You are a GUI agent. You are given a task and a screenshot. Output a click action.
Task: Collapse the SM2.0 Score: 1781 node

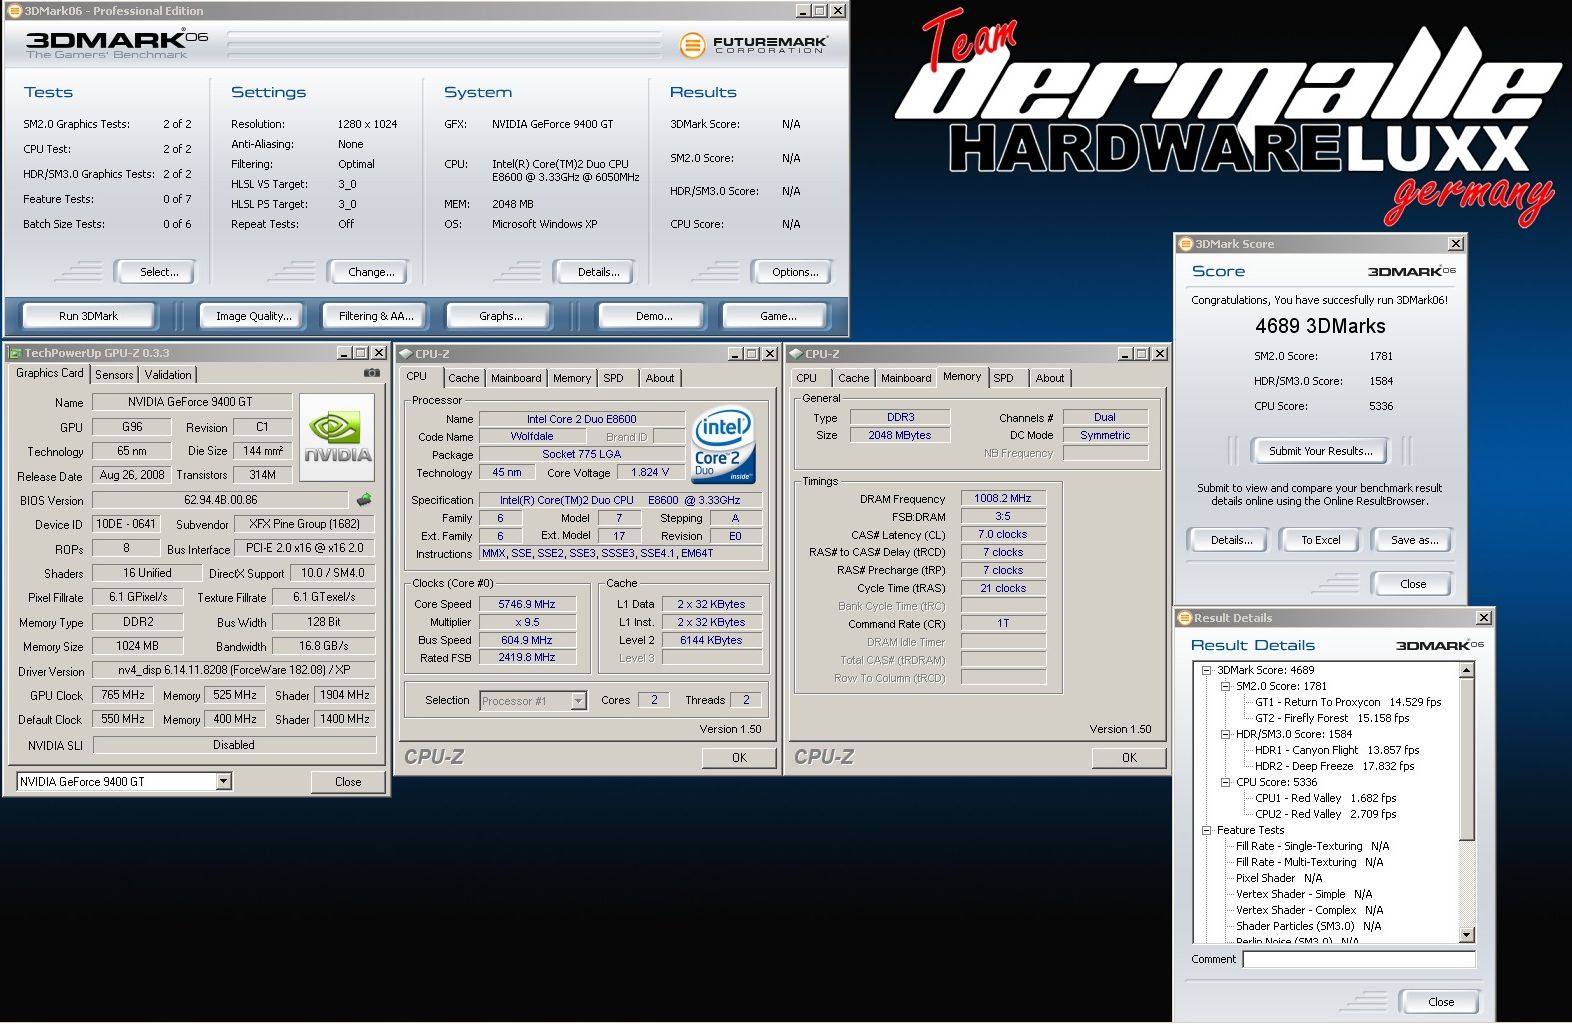[x=1226, y=687]
